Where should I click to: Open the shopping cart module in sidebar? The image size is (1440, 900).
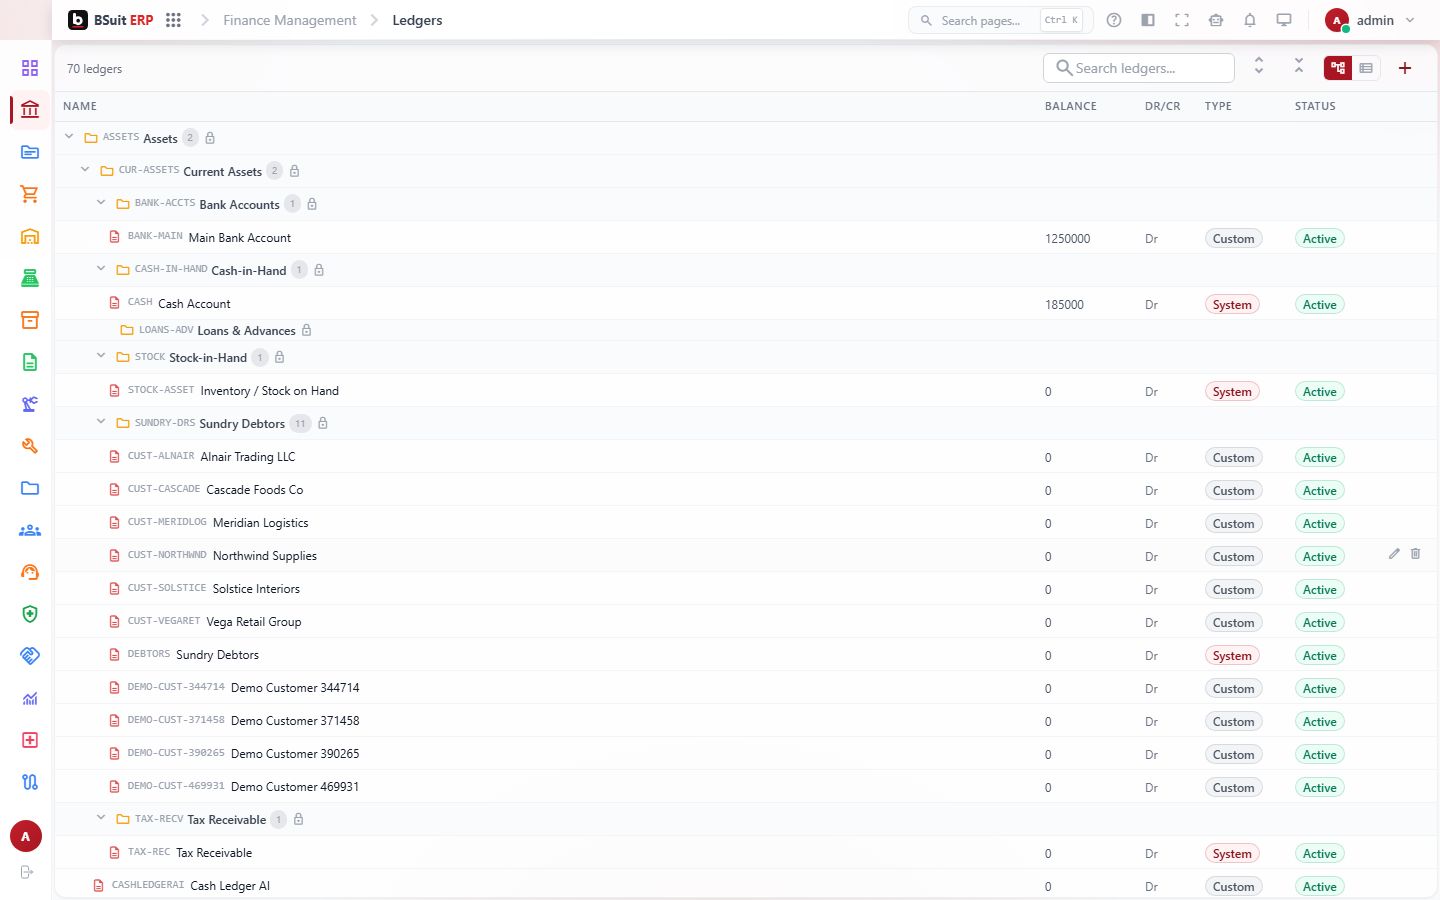30,194
